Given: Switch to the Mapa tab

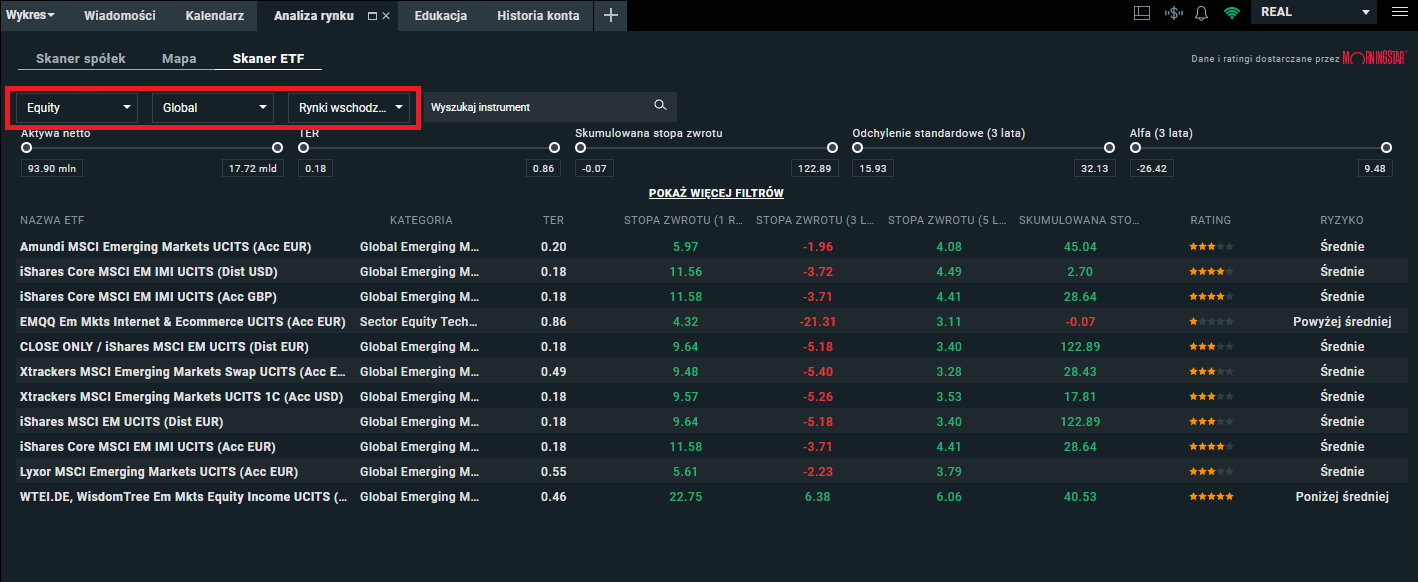Looking at the screenshot, I should (x=179, y=58).
